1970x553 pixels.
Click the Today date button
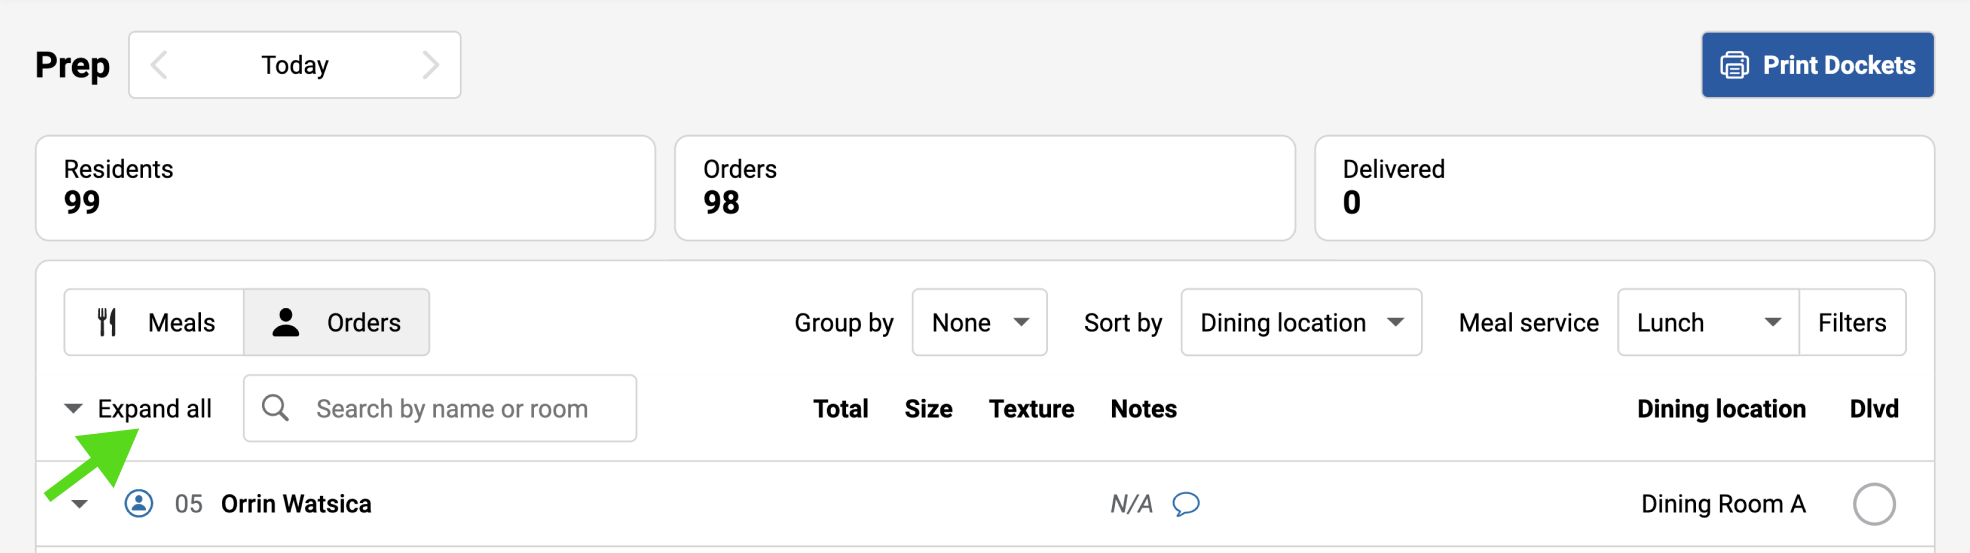pos(294,65)
